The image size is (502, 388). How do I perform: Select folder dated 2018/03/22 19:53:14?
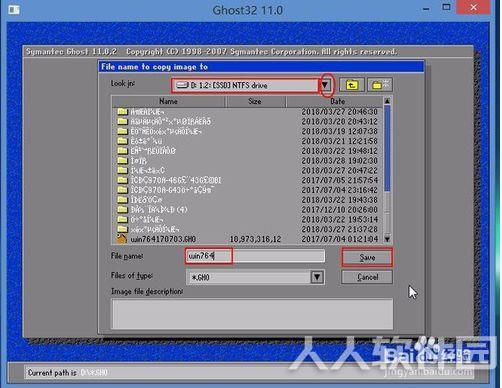pyautogui.click(x=247, y=219)
